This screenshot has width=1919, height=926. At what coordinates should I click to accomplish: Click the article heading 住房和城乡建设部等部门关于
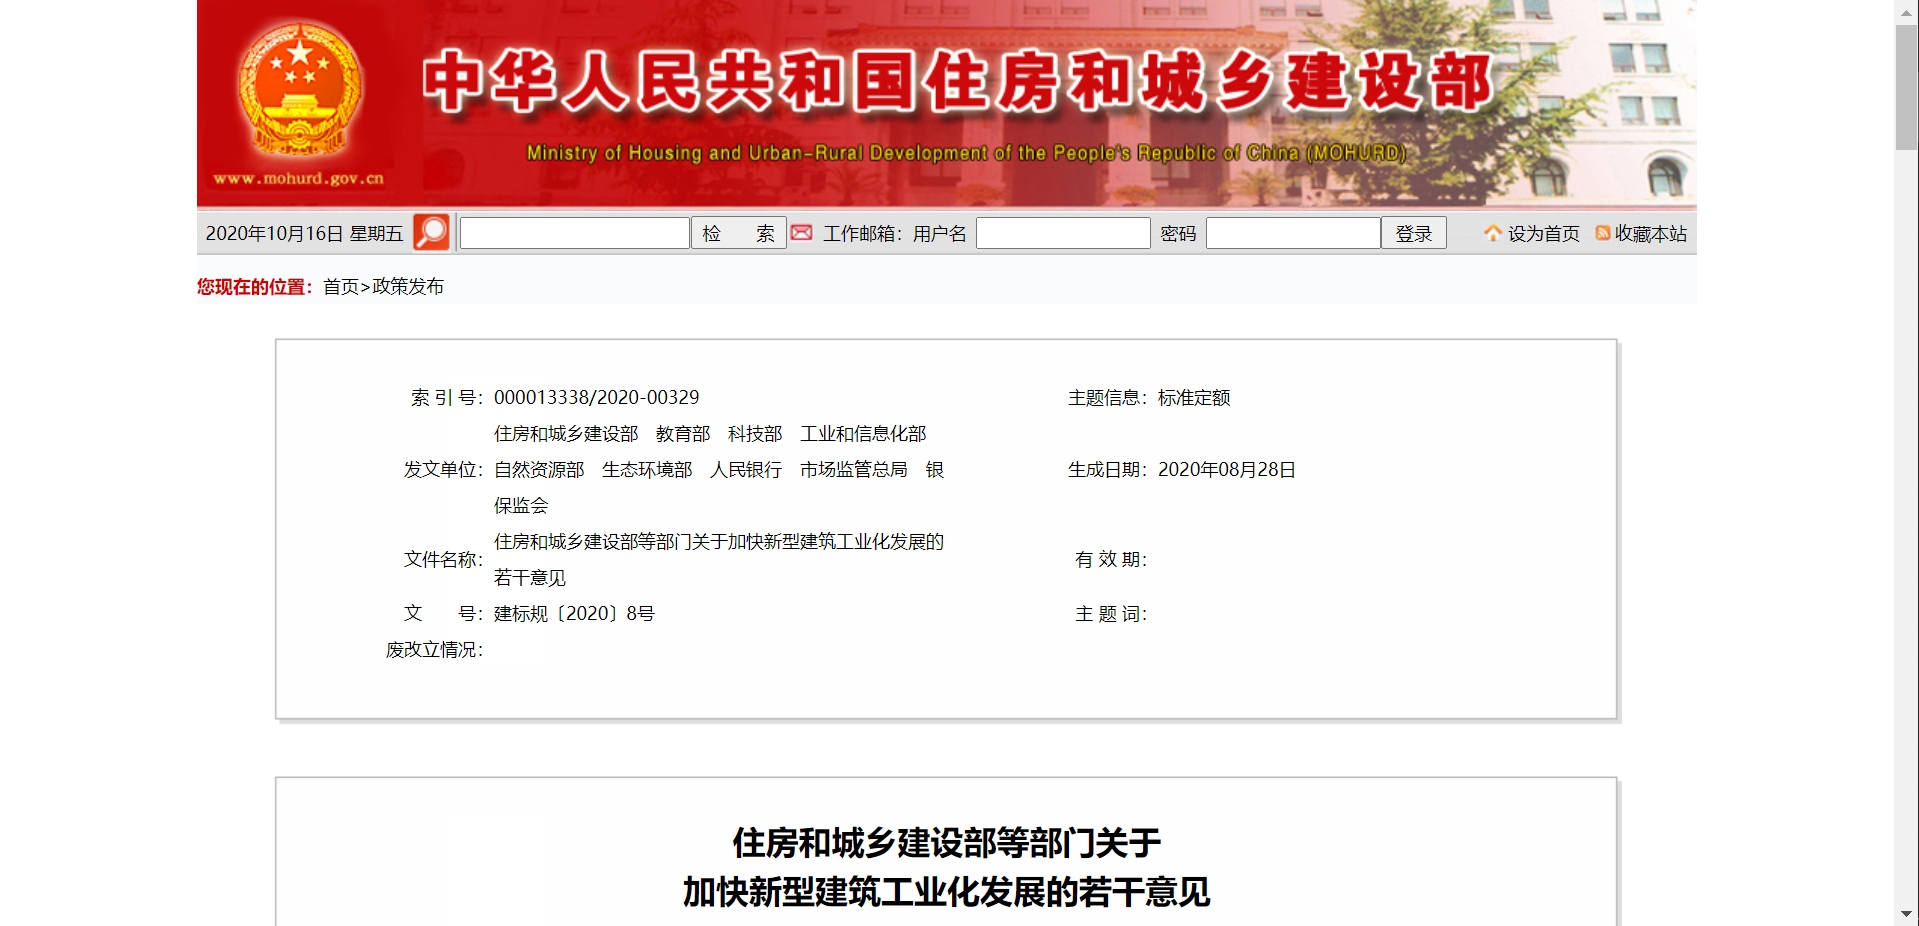pyautogui.click(x=946, y=843)
